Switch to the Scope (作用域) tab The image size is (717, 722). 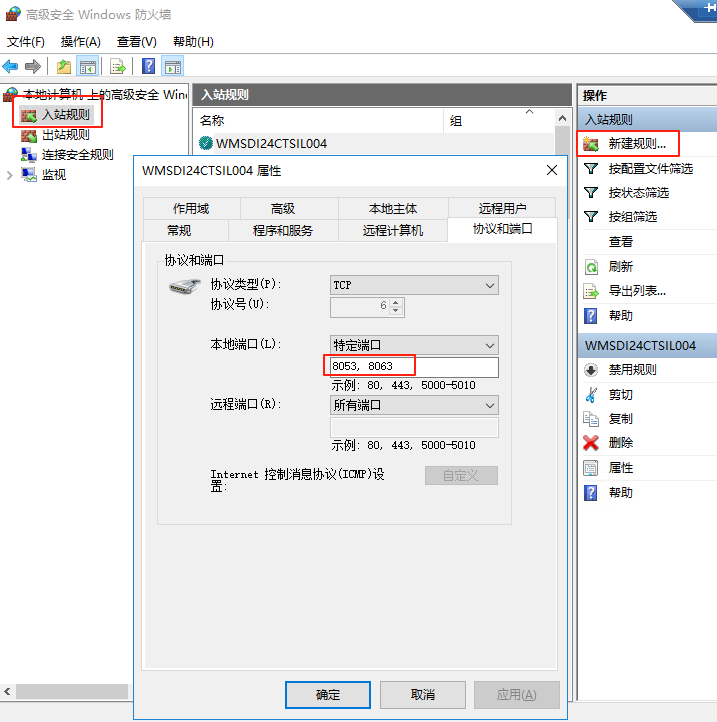click(x=191, y=209)
